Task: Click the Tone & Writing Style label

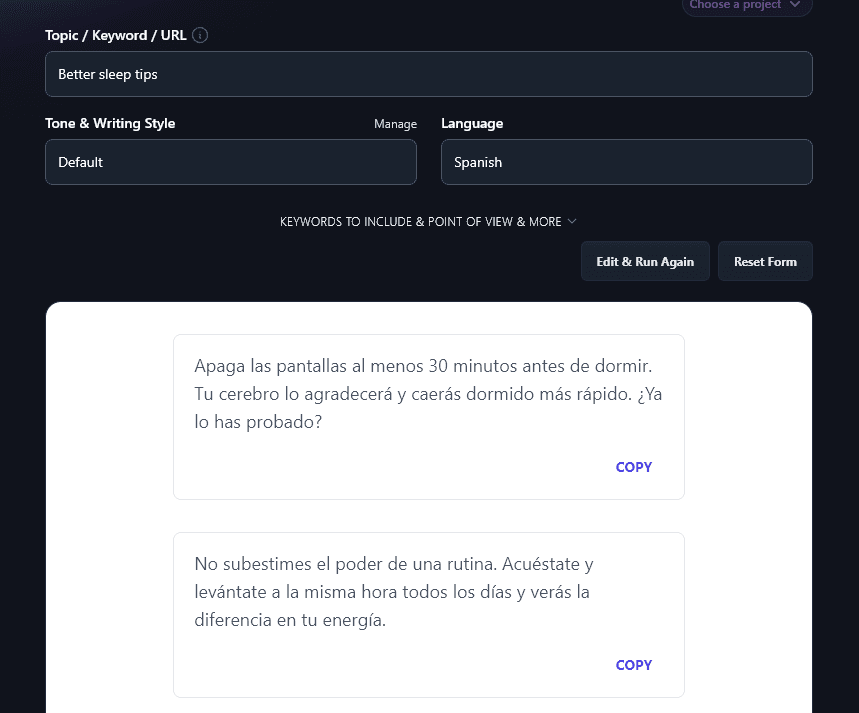Action: [110, 123]
